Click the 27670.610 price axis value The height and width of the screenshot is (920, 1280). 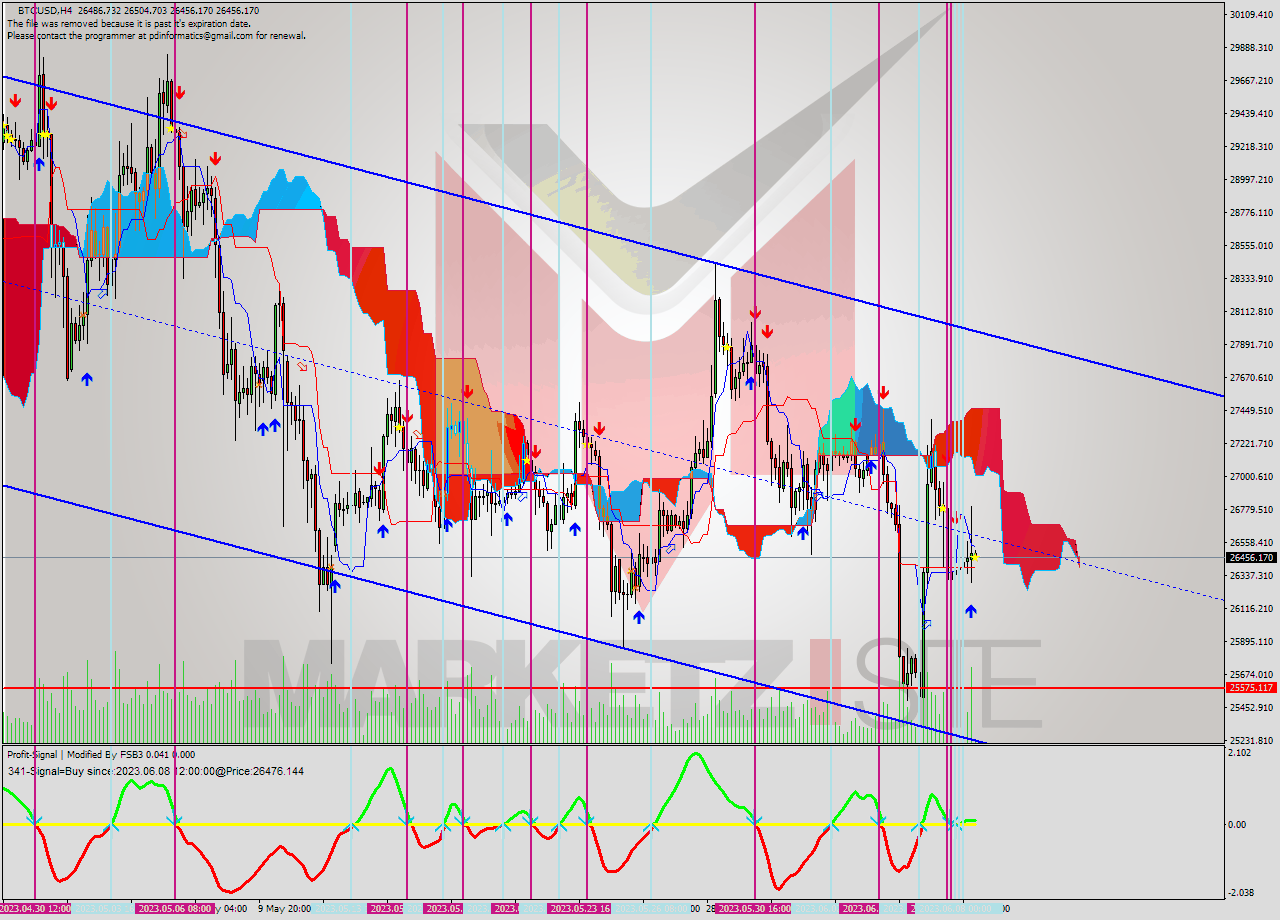[1251, 378]
